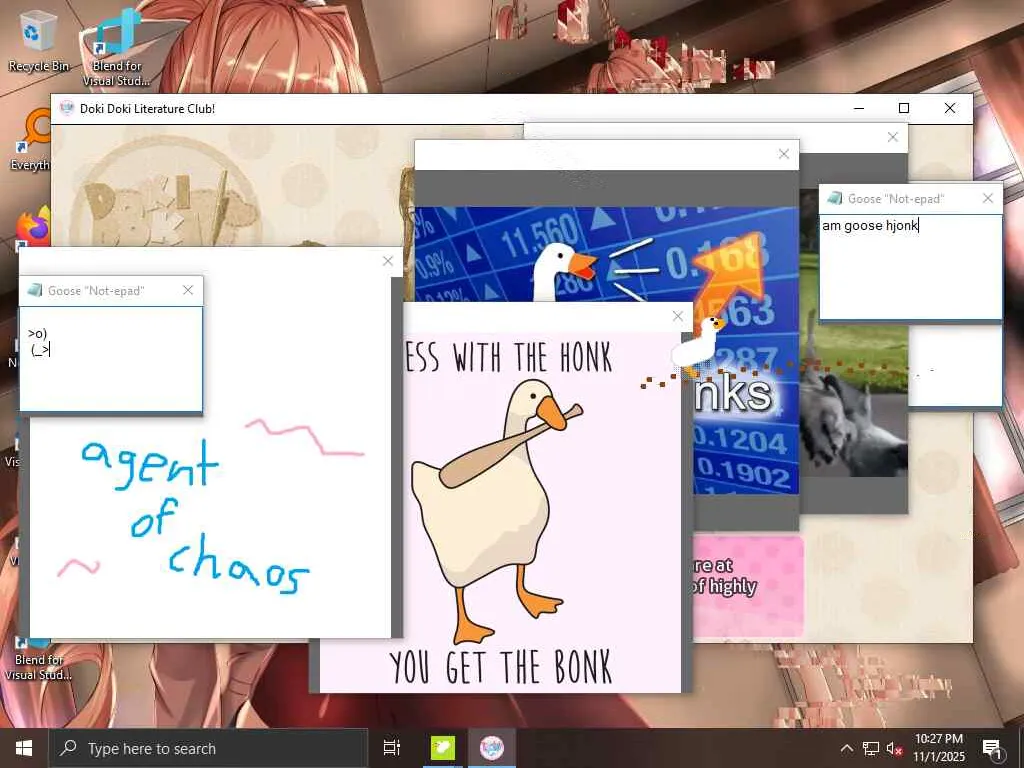Select the Firefox desktop icon
The image size is (1024, 768).
tap(33, 227)
